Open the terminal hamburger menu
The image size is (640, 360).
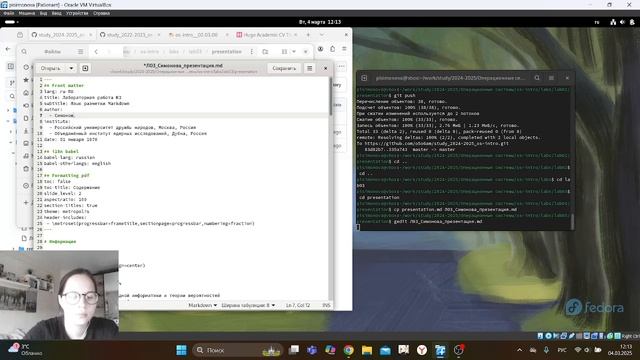[x=551, y=78]
